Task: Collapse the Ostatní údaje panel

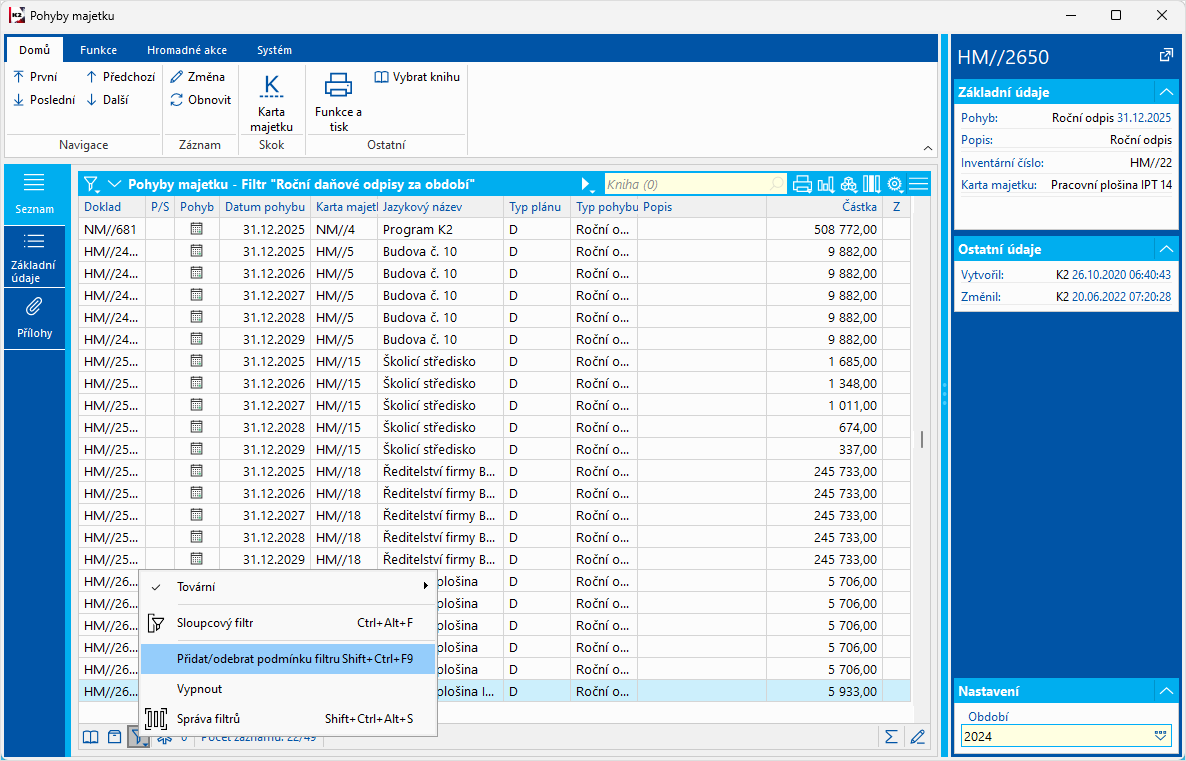Action: tap(1165, 249)
